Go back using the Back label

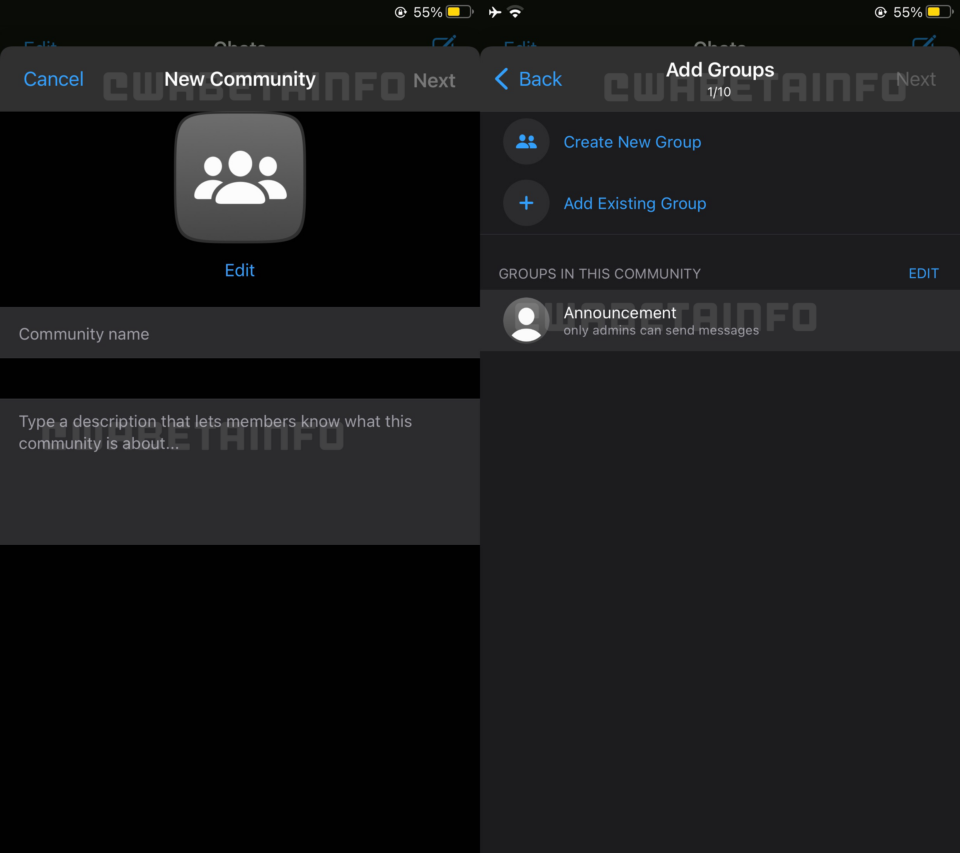point(540,79)
